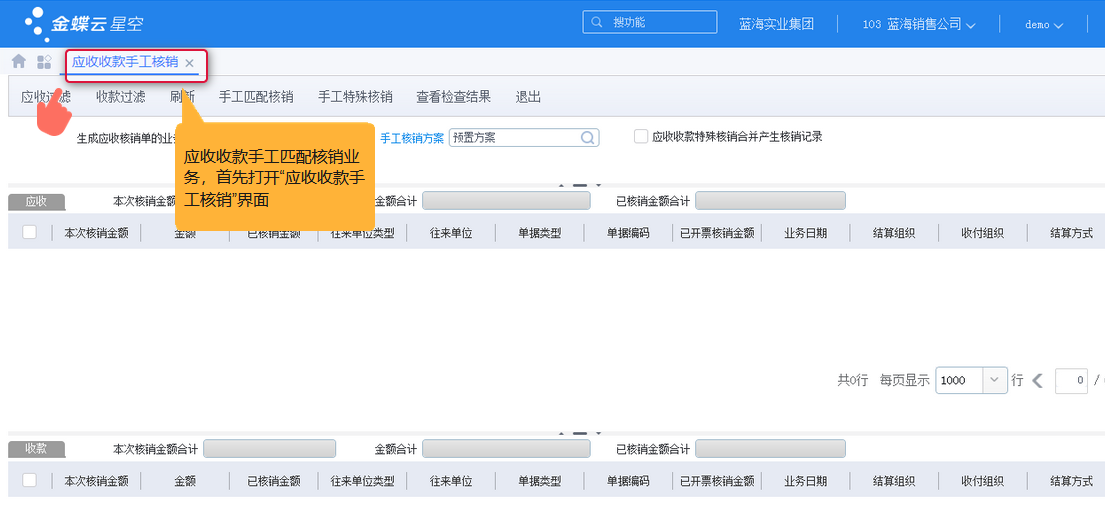Click 业务日期 column header in 应收 table
Viewport: 1105px width, 525px height.
coord(805,233)
